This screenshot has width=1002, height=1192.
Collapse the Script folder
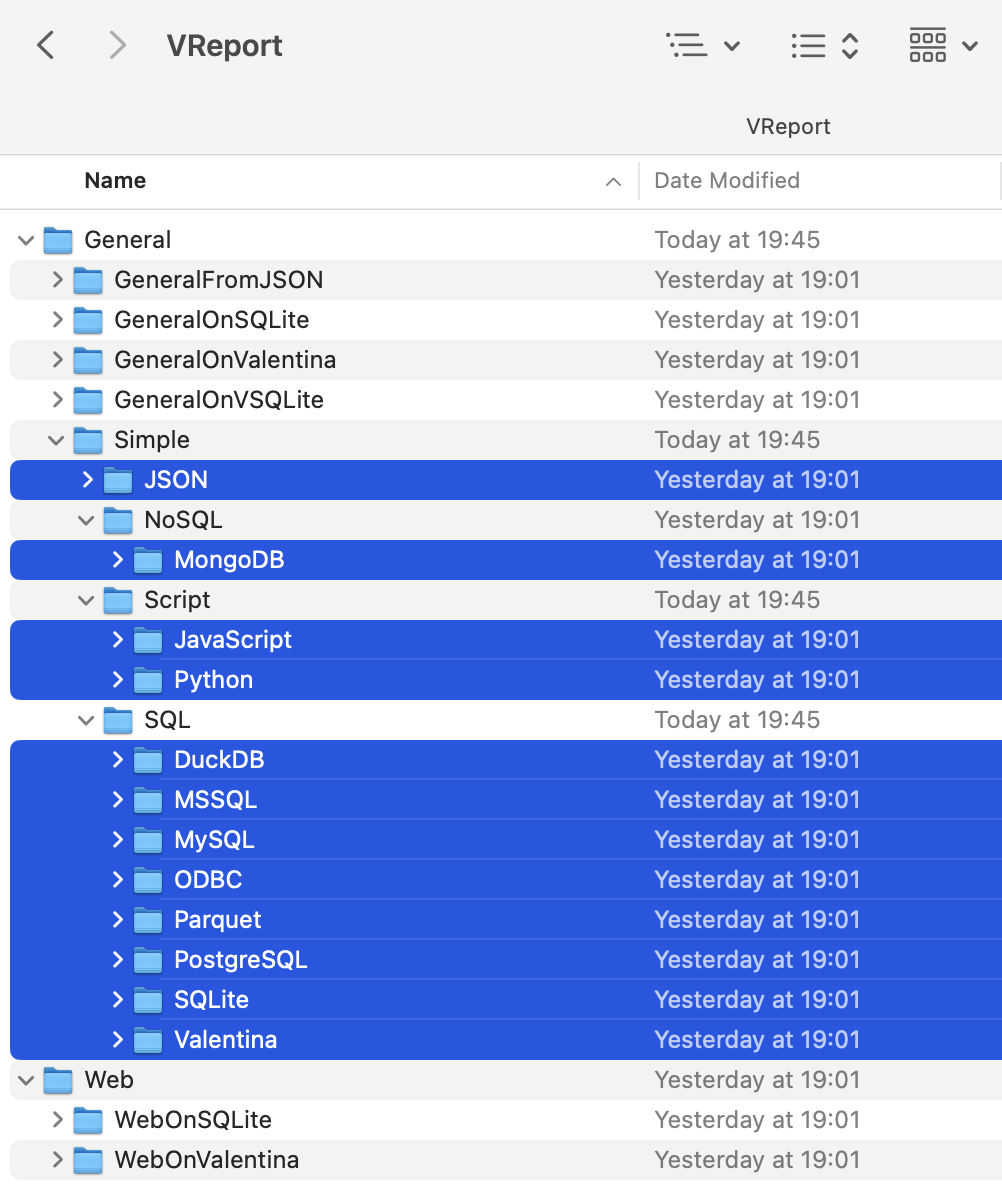click(86, 601)
